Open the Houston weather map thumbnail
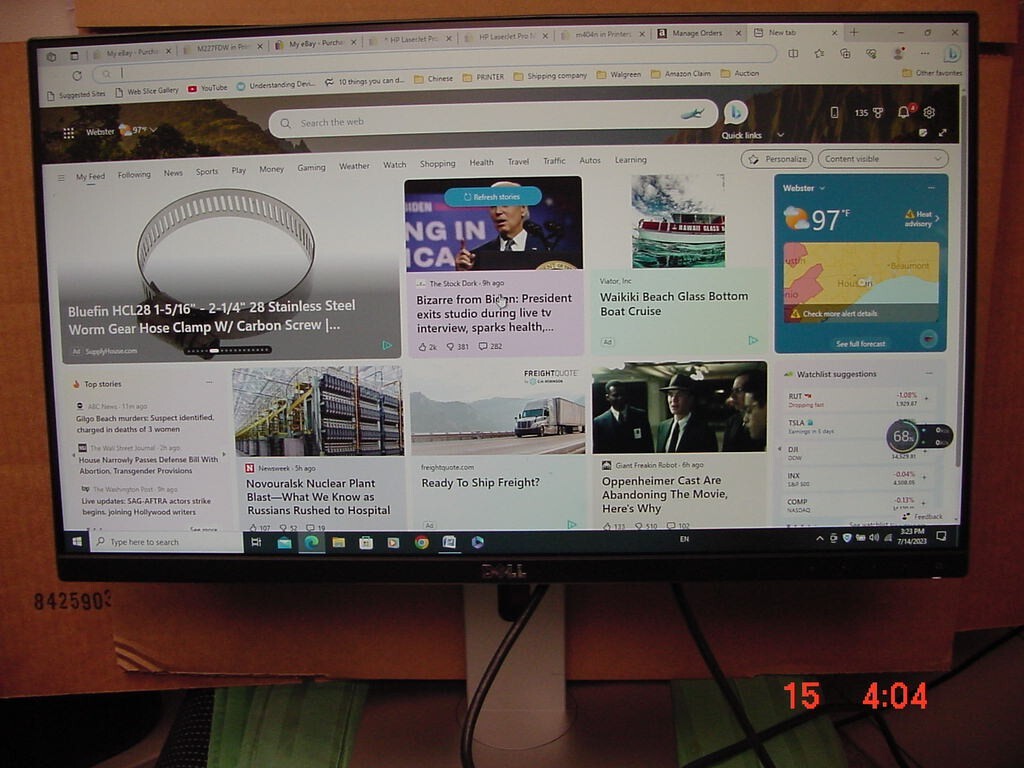 tap(861, 283)
